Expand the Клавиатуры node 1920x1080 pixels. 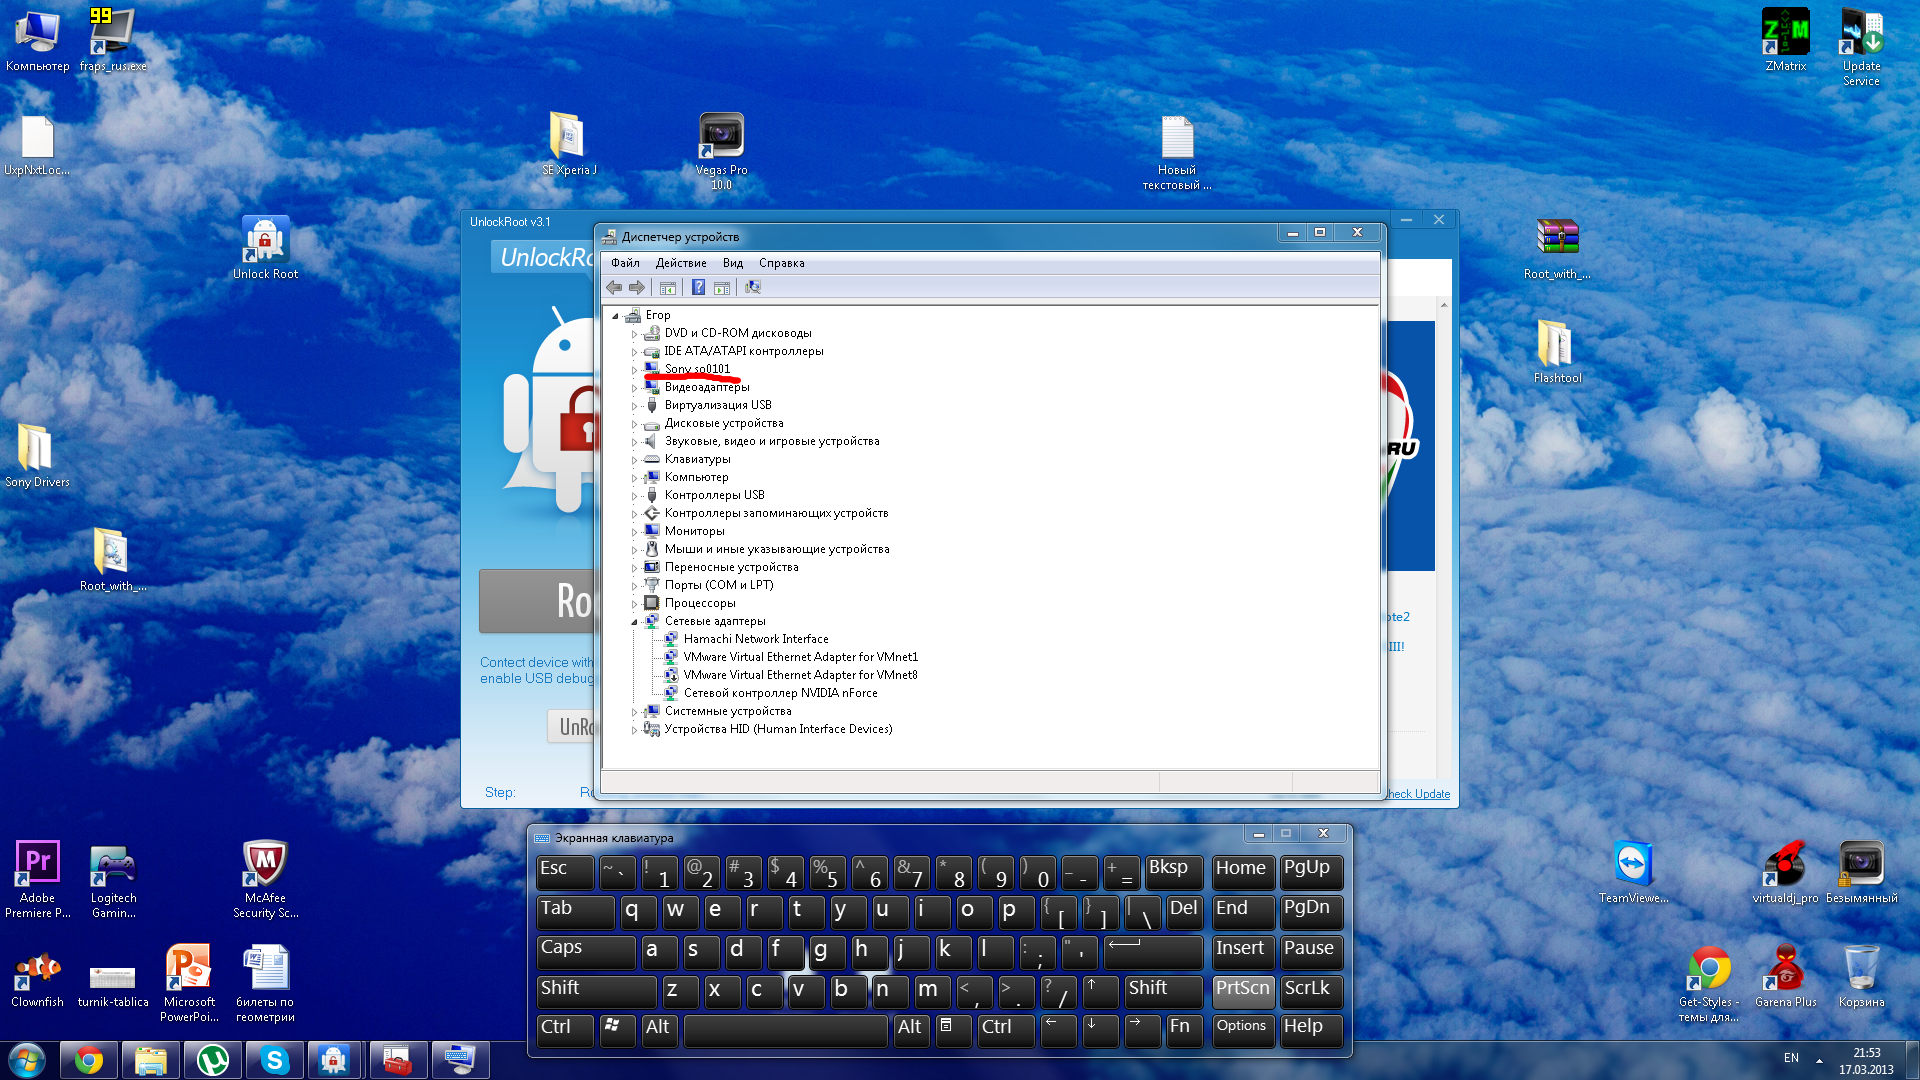[634, 460]
